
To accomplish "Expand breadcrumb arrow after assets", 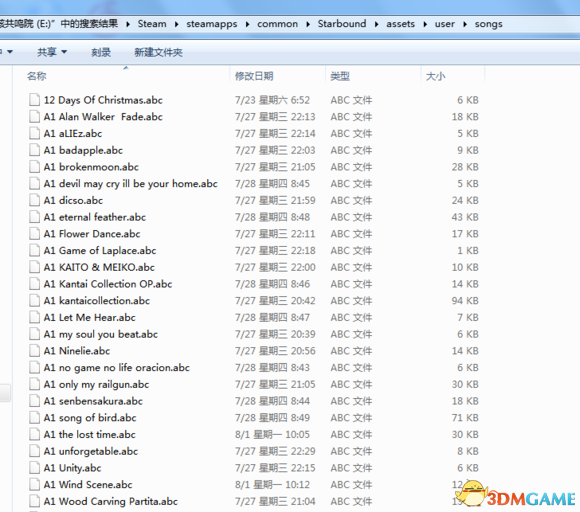I will coord(425,24).
